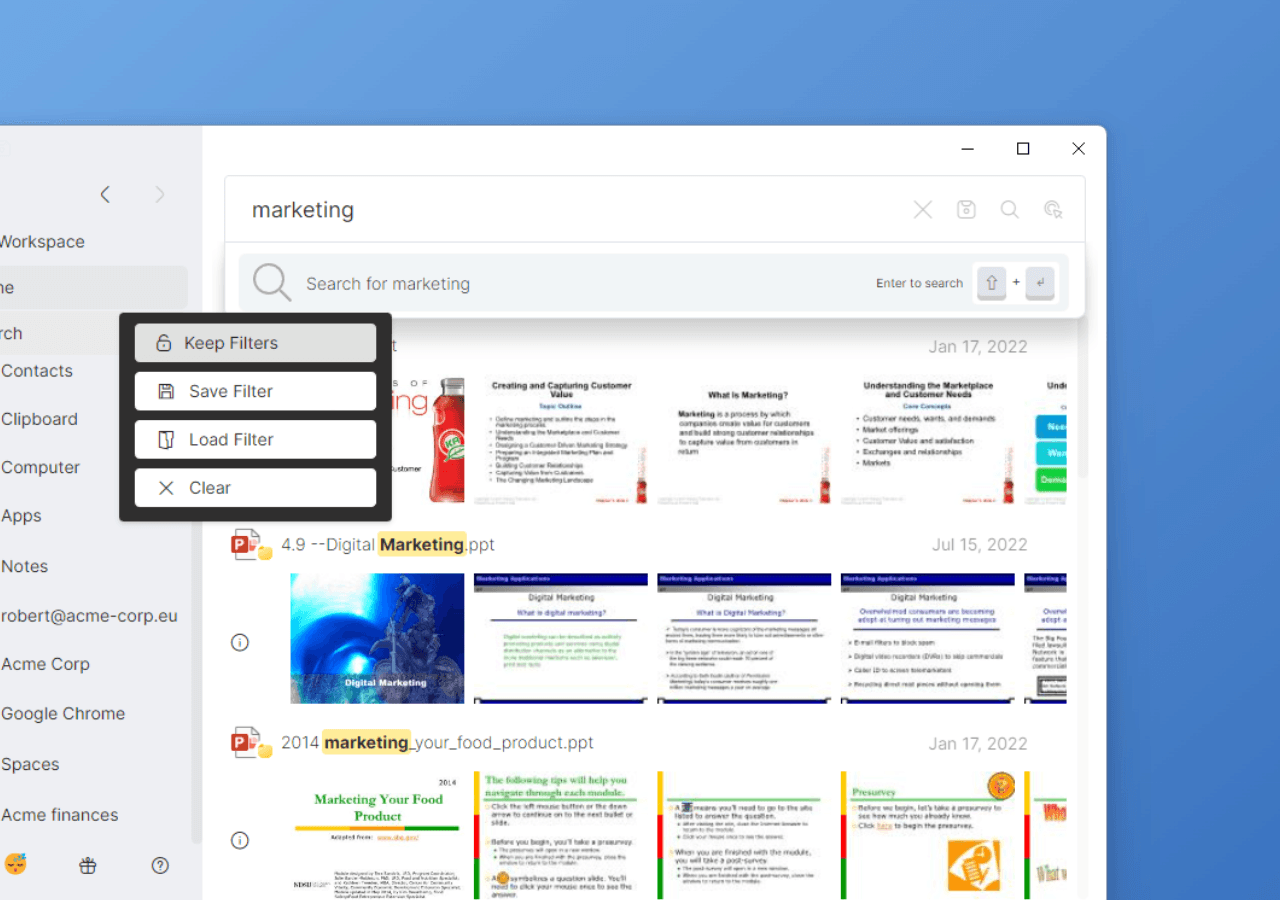Open Apps in the sidebar
The width and height of the screenshot is (1280, 900).
[21, 516]
